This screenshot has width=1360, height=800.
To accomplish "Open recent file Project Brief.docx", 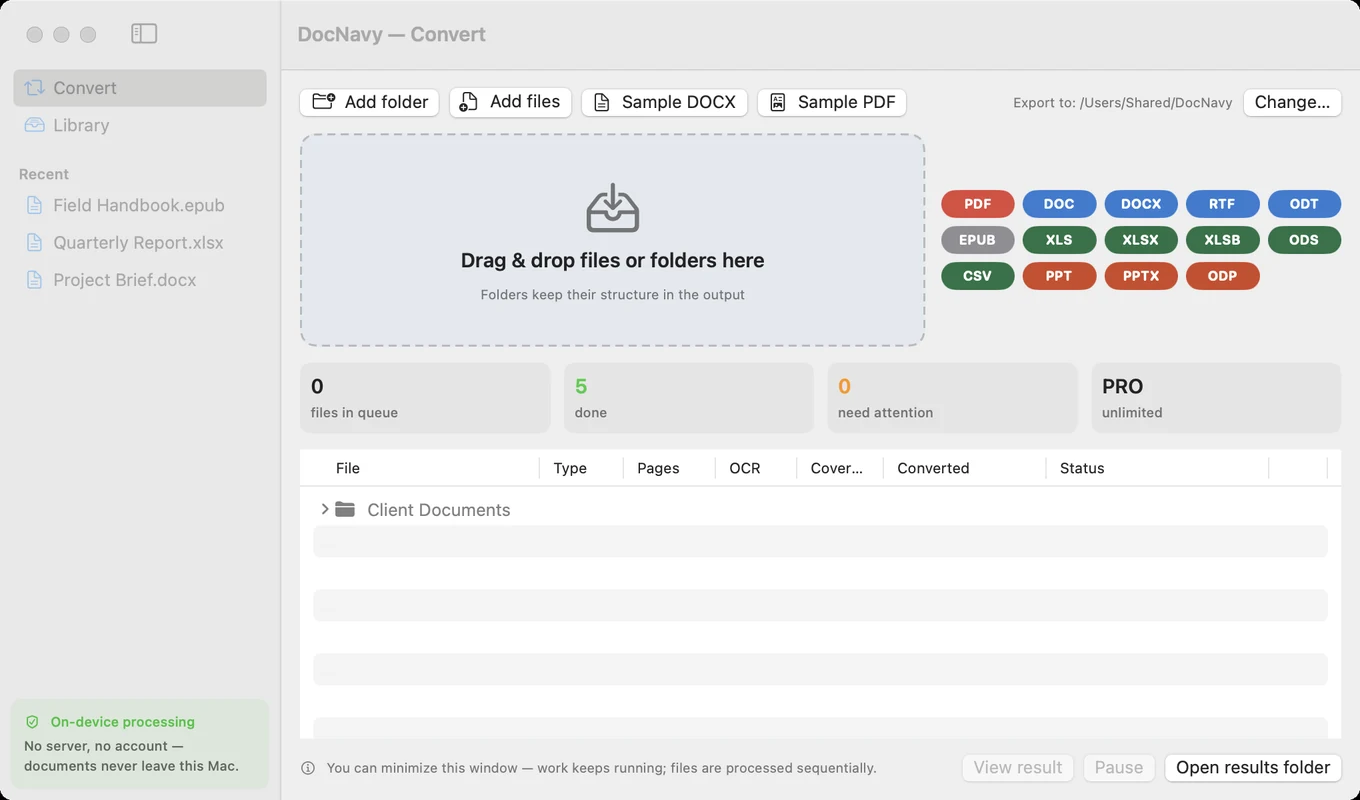I will pos(140,280).
